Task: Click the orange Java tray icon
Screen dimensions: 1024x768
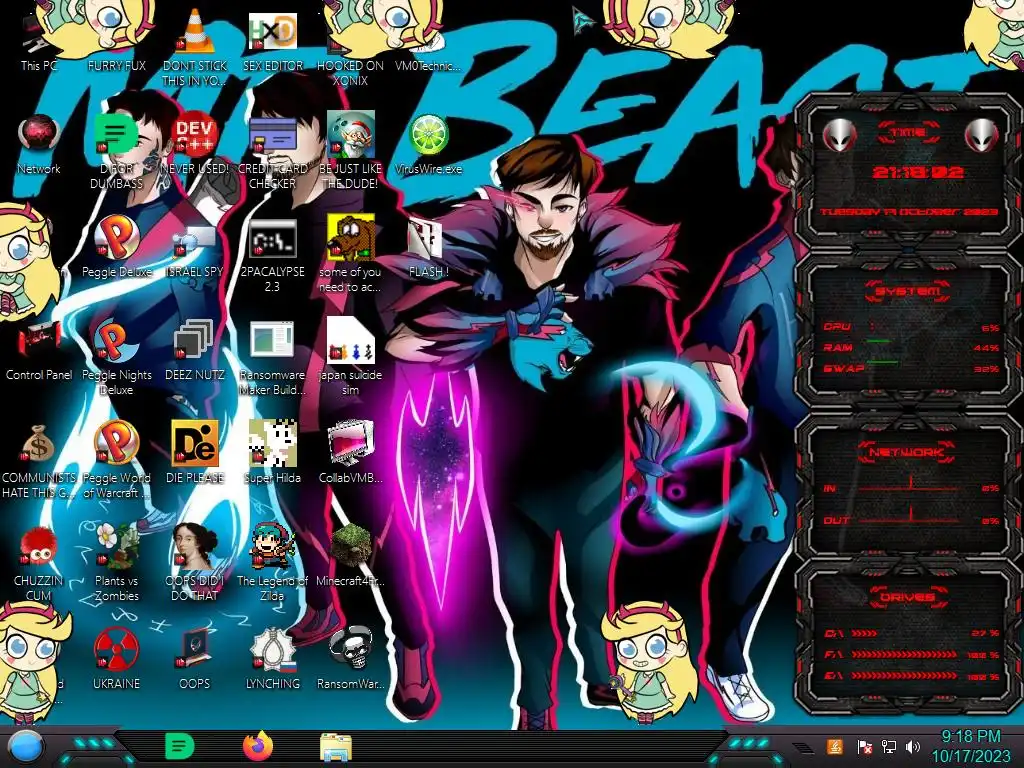Action: point(834,746)
